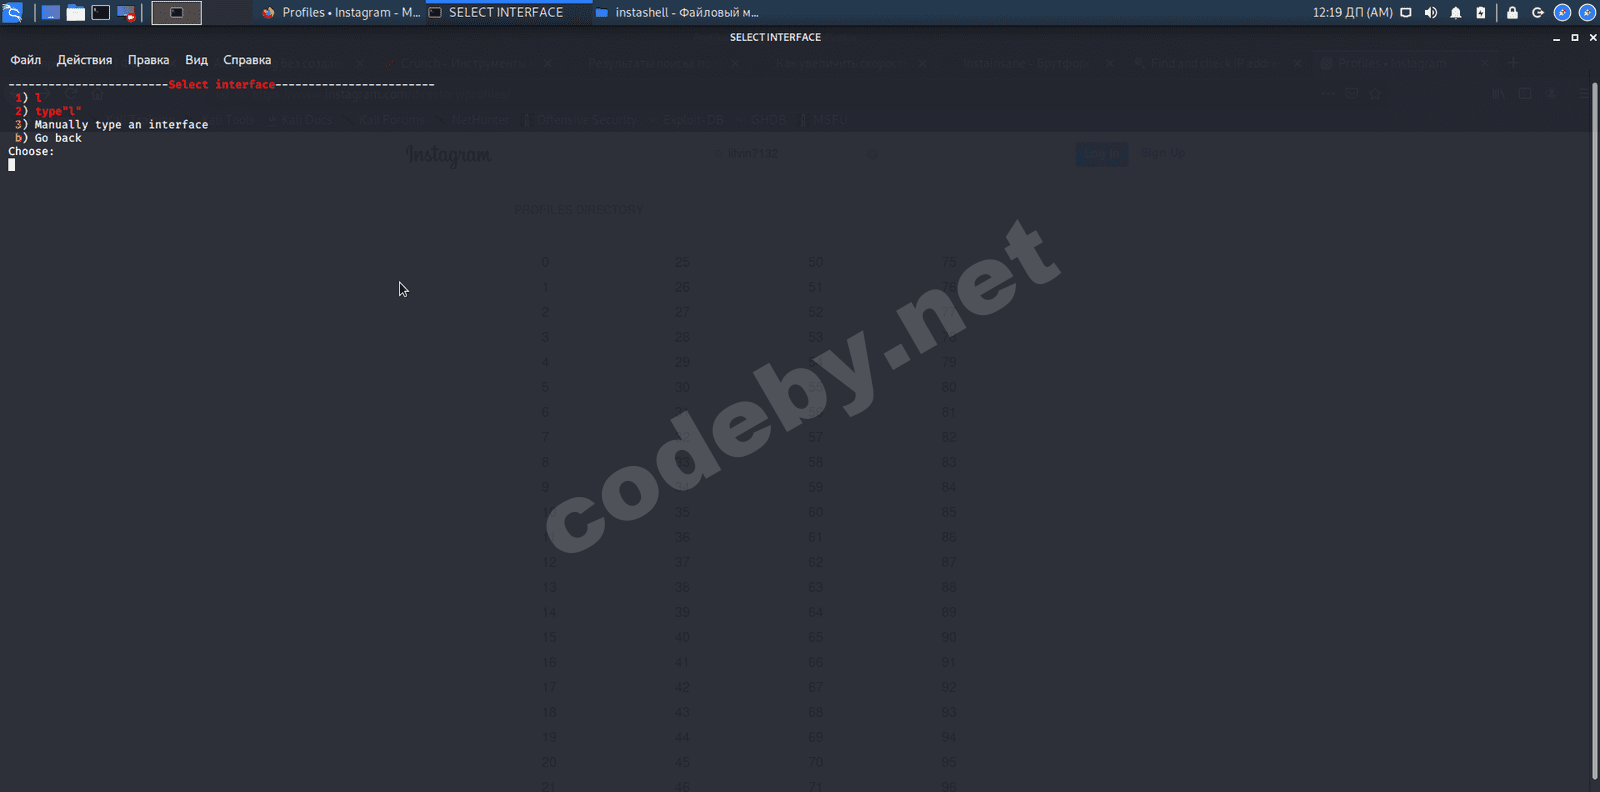Open the Kali applications menu

12,13
